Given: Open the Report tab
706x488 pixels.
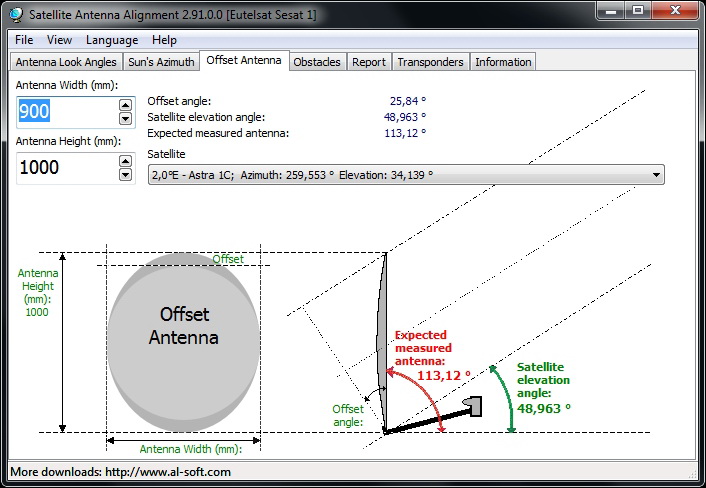Looking at the screenshot, I should (x=368, y=62).
